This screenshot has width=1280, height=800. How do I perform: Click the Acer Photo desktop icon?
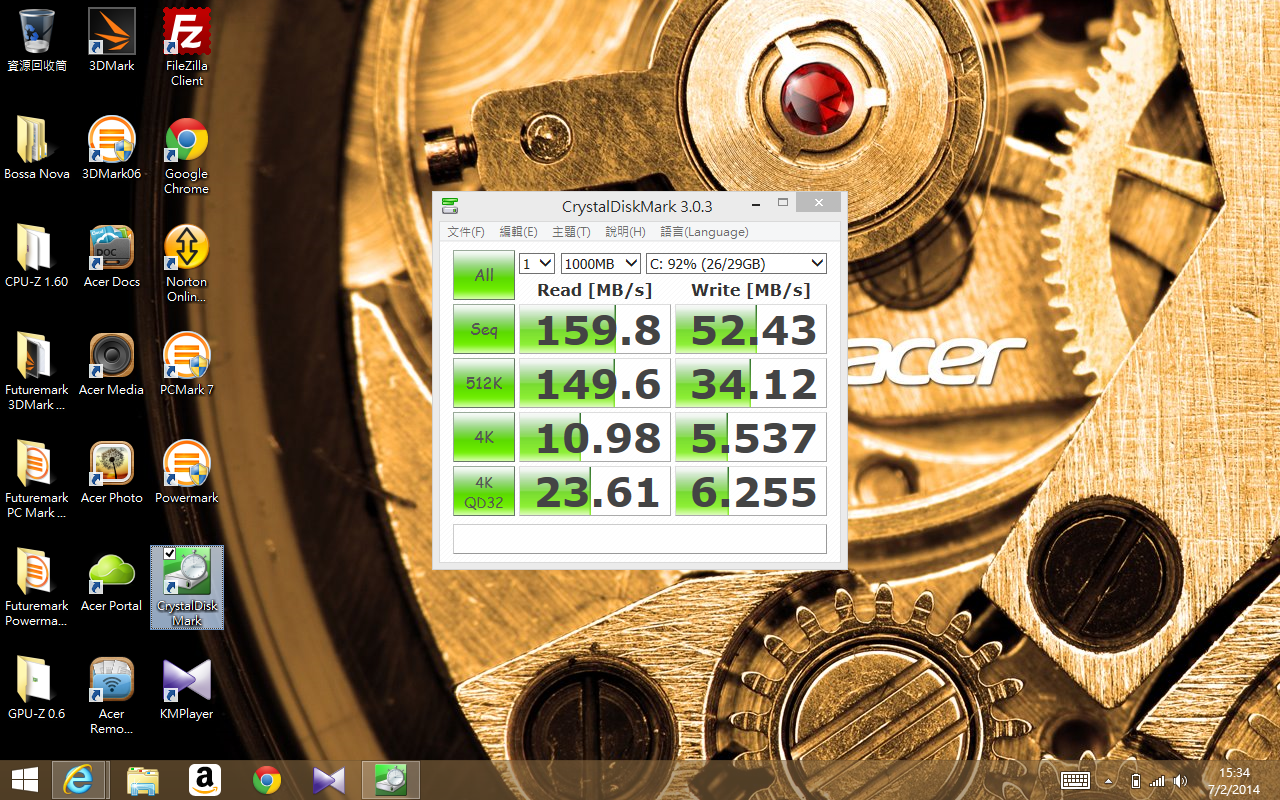pos(112,472)
